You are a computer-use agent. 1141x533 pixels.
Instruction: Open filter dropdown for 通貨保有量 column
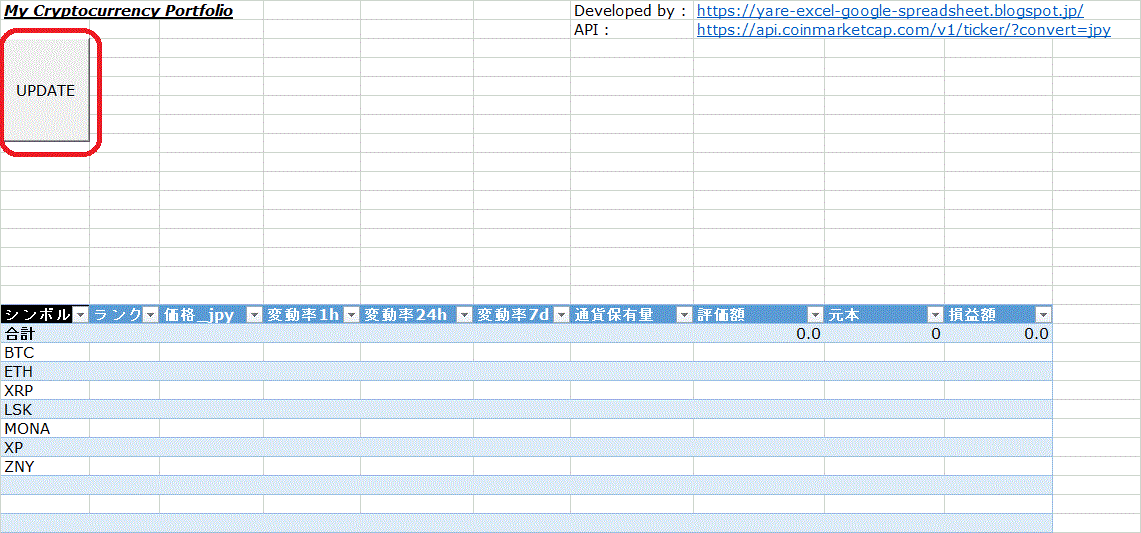tap(684, 315)
